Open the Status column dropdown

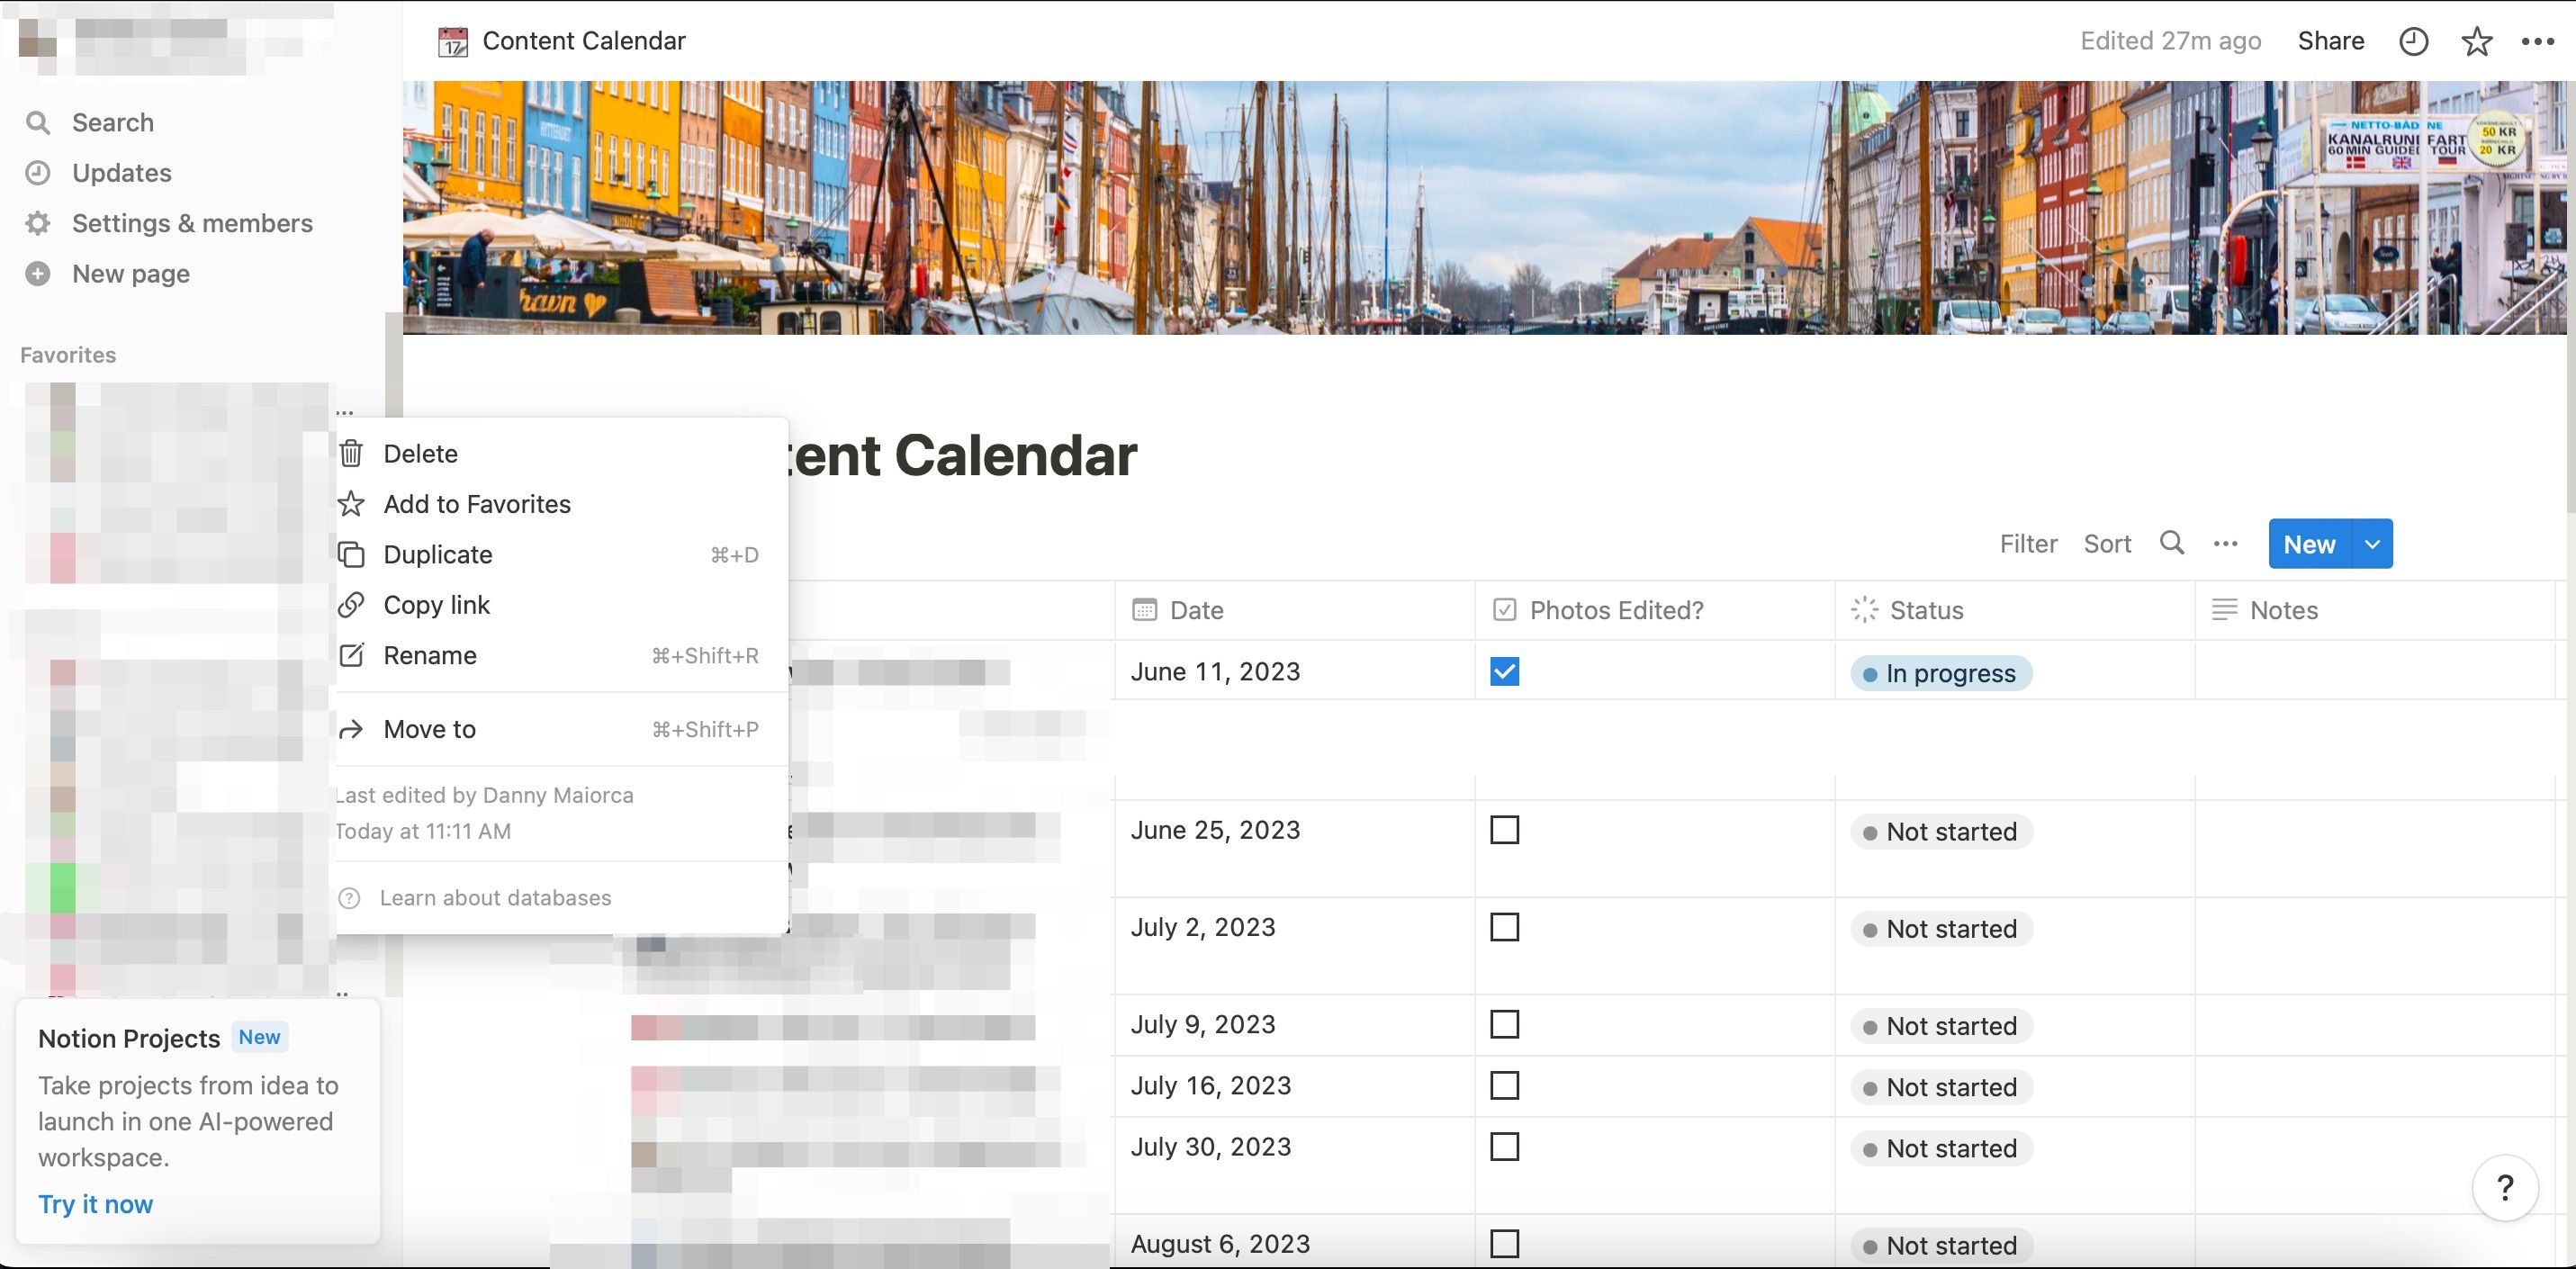1925,608
